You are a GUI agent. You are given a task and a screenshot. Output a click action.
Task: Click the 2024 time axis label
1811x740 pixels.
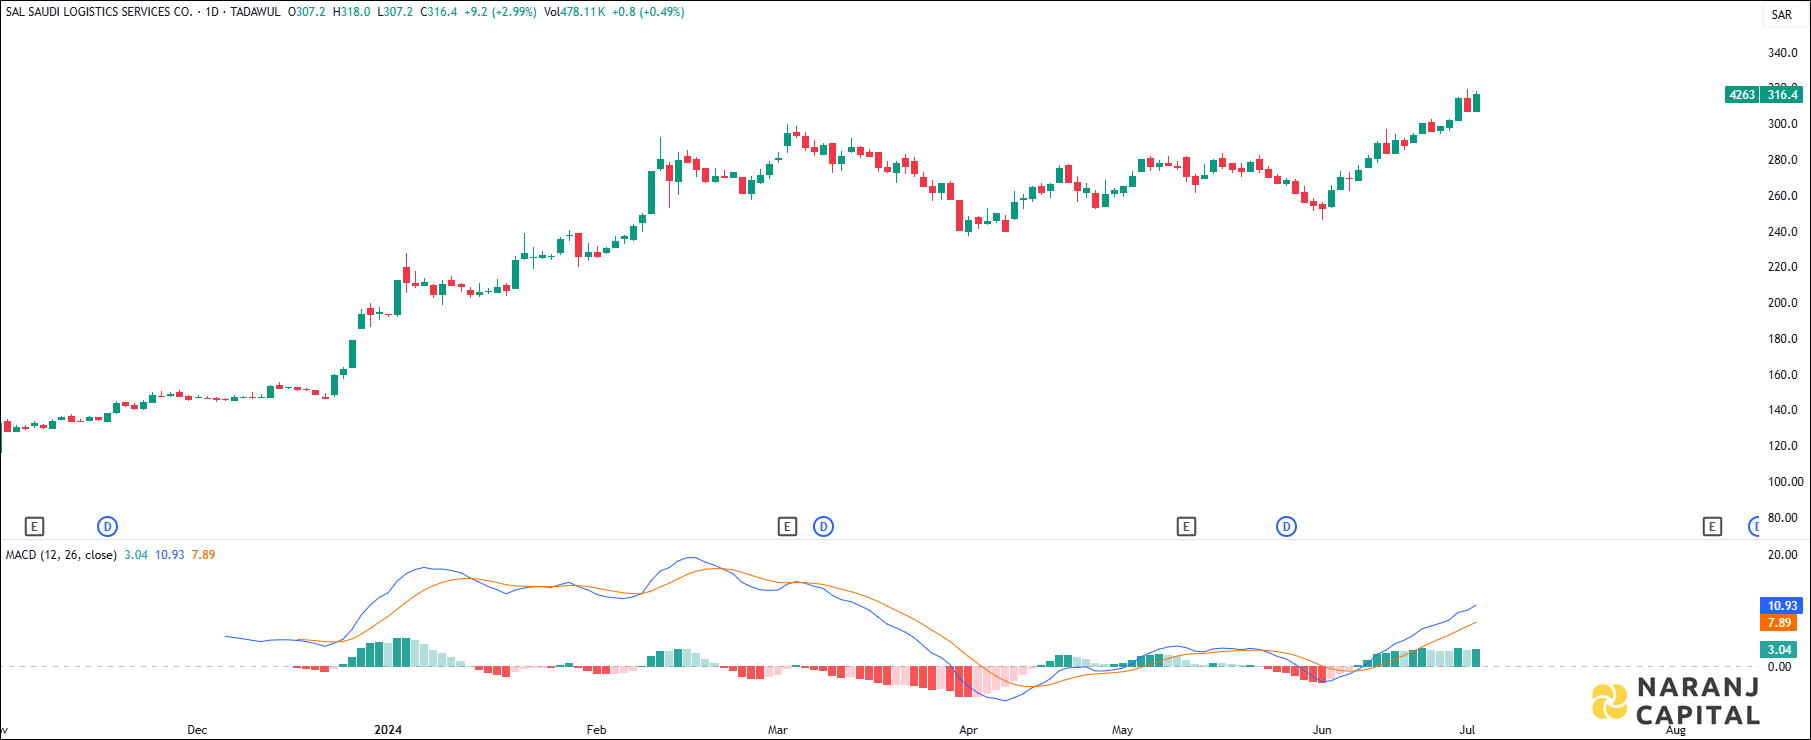click(x=388, y=730)
